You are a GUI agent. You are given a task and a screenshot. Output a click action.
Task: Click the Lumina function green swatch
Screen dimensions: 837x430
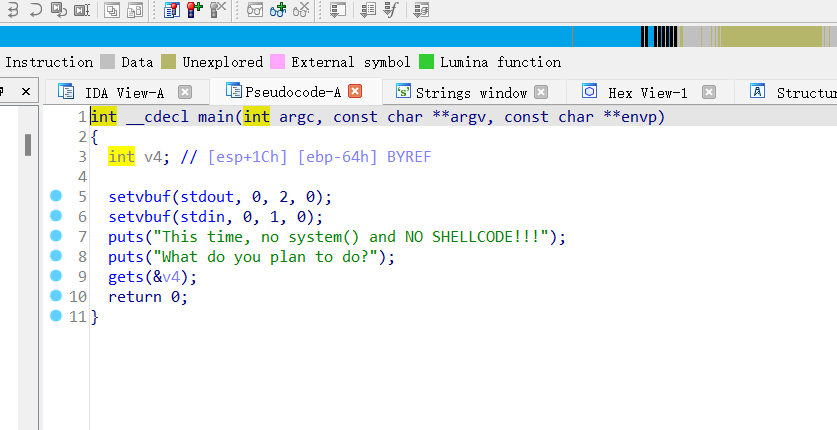point(427,61)
